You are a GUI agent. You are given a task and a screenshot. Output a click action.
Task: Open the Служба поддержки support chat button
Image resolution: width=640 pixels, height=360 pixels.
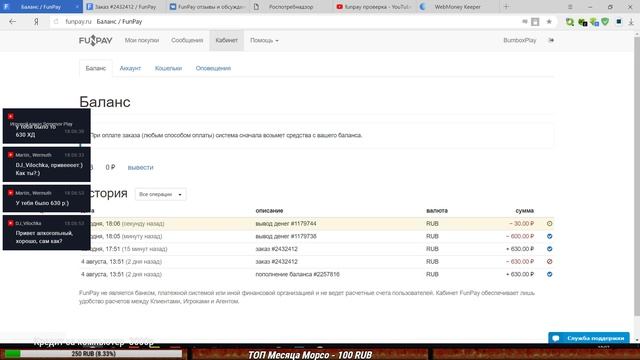[x=589, y=338]
